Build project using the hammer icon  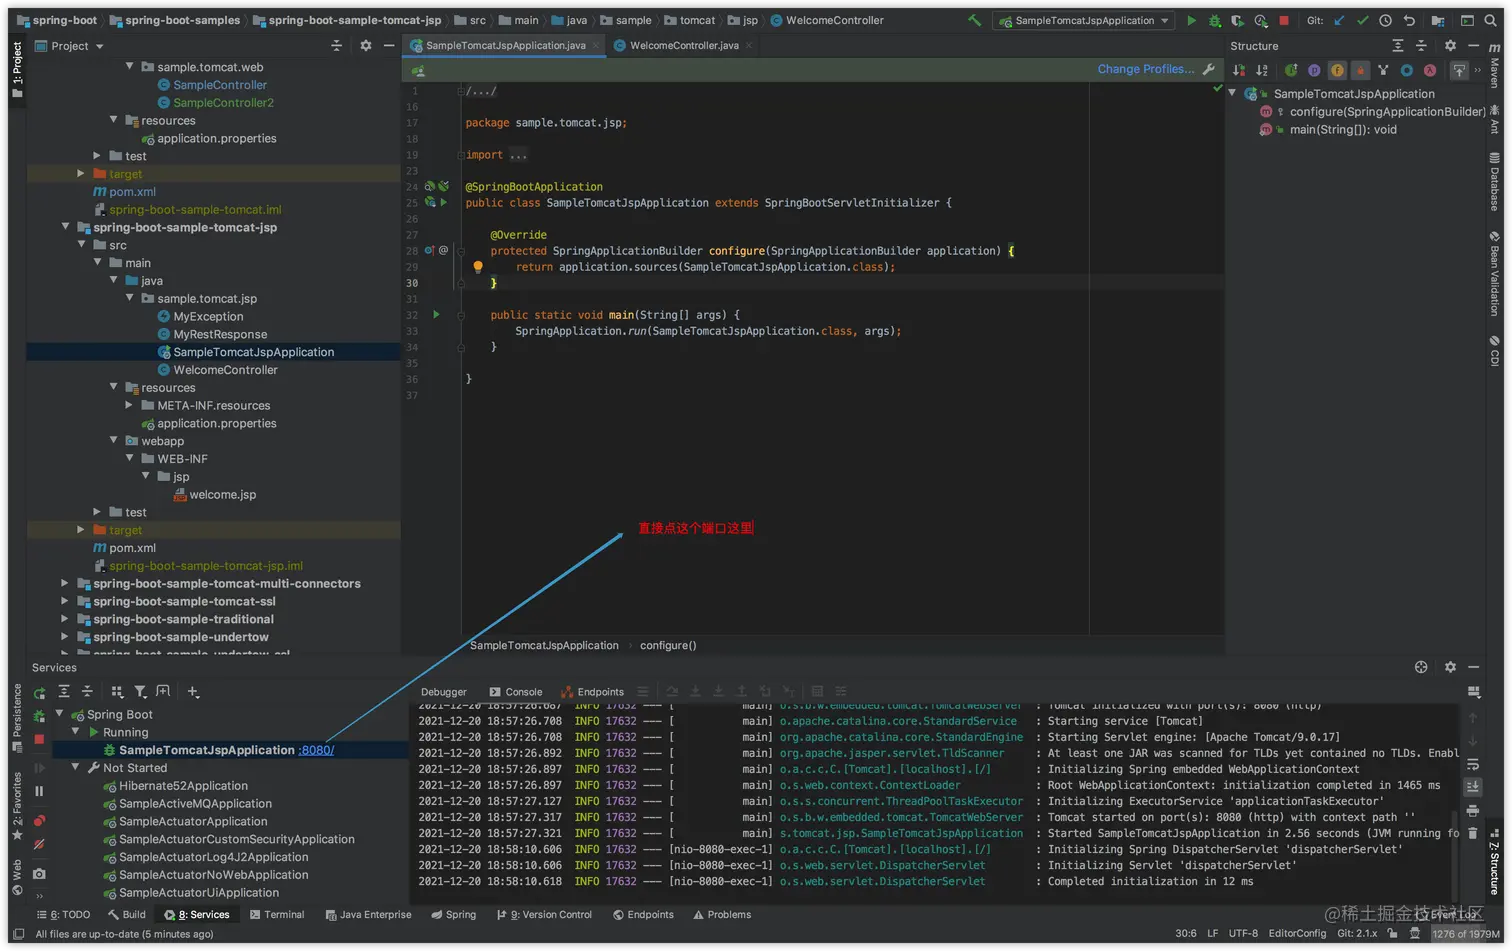[974, 20]
